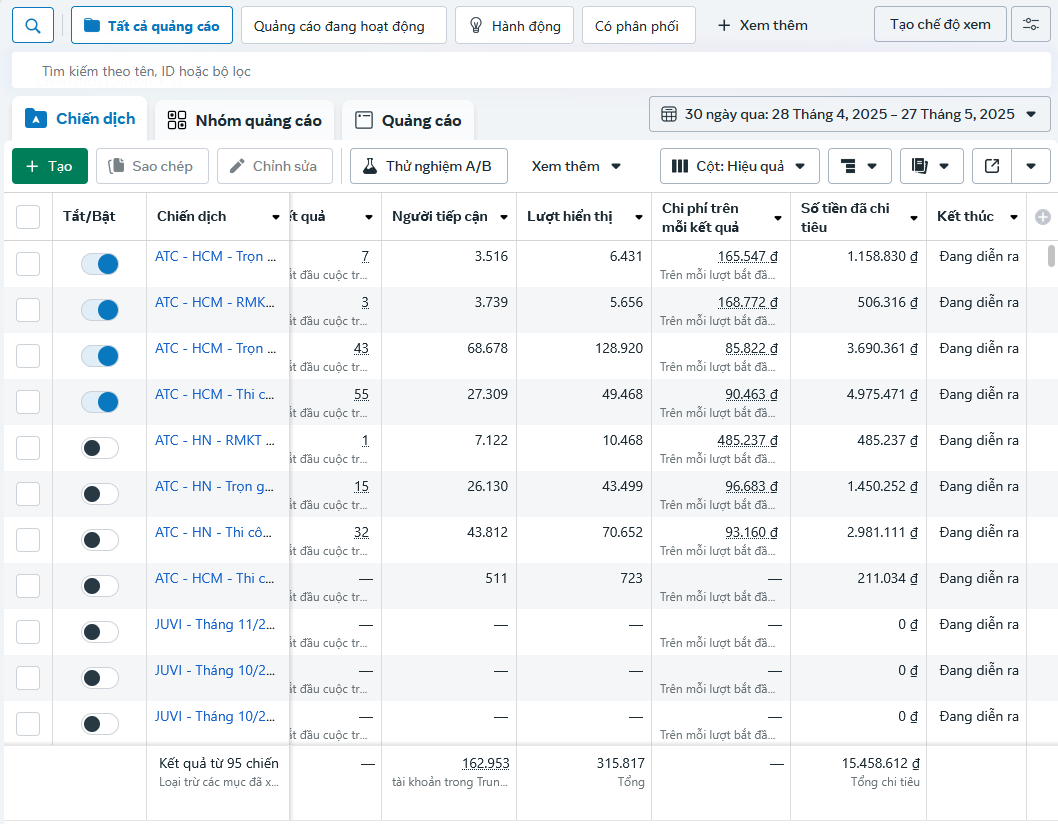Screen dimensions: 1058x824
Task: Click the green Tạo button
Action: point(50,166)
